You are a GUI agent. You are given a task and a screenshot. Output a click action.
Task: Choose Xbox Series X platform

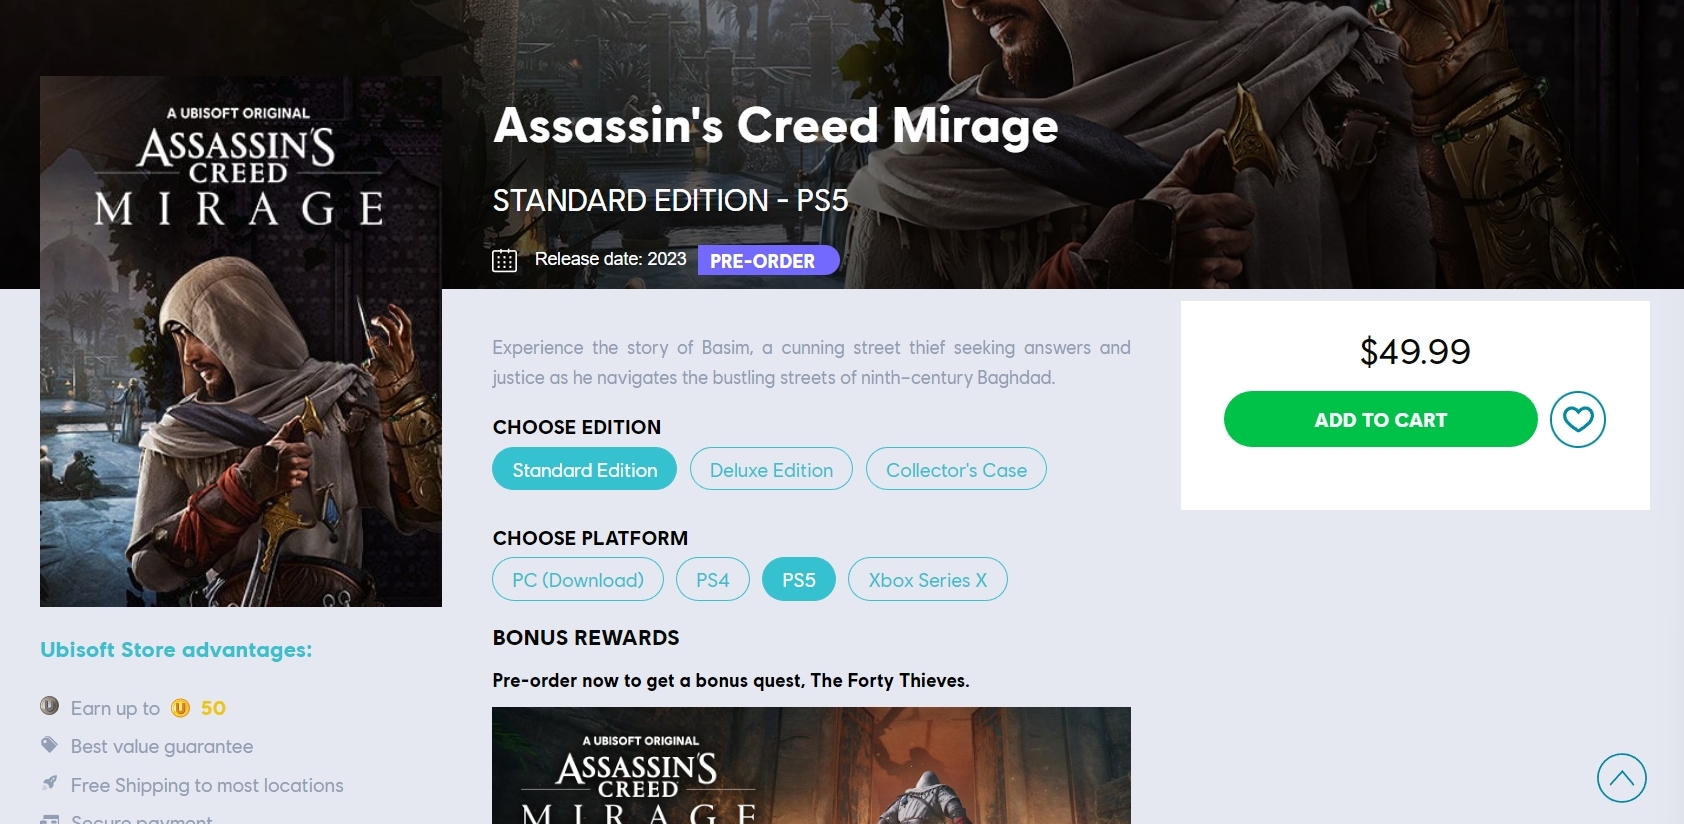pos(927,579)
